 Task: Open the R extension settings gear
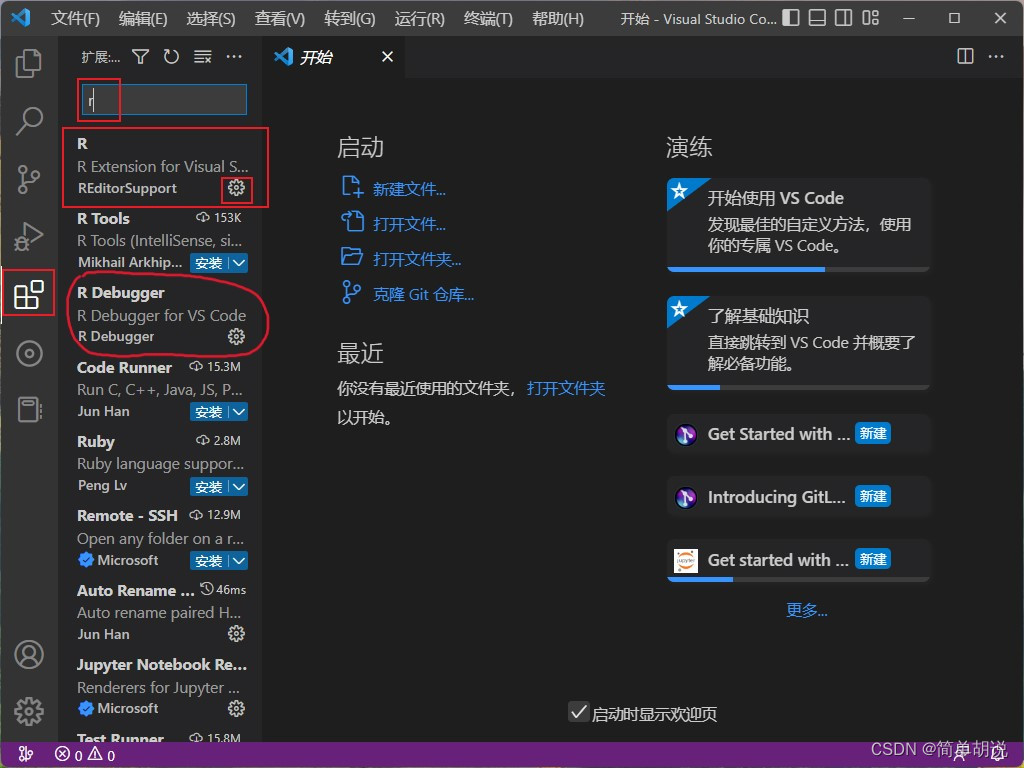click(236, 188)
